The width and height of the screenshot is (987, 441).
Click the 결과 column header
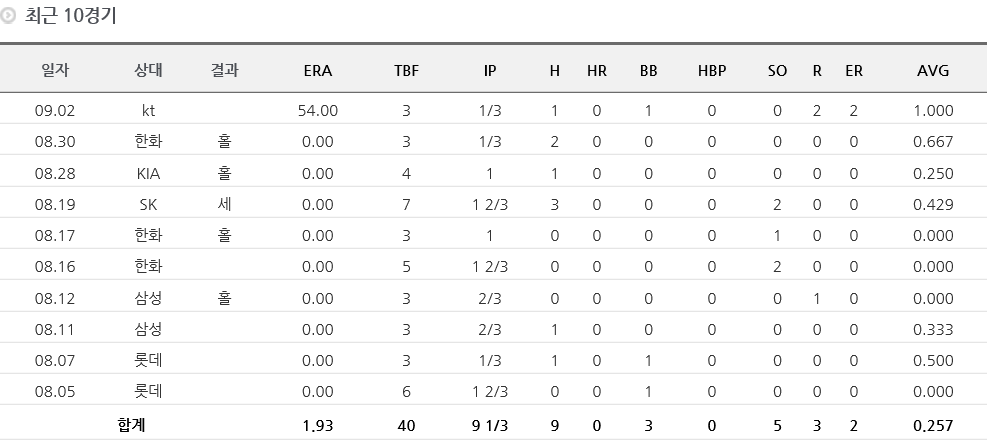coord(225,71)
